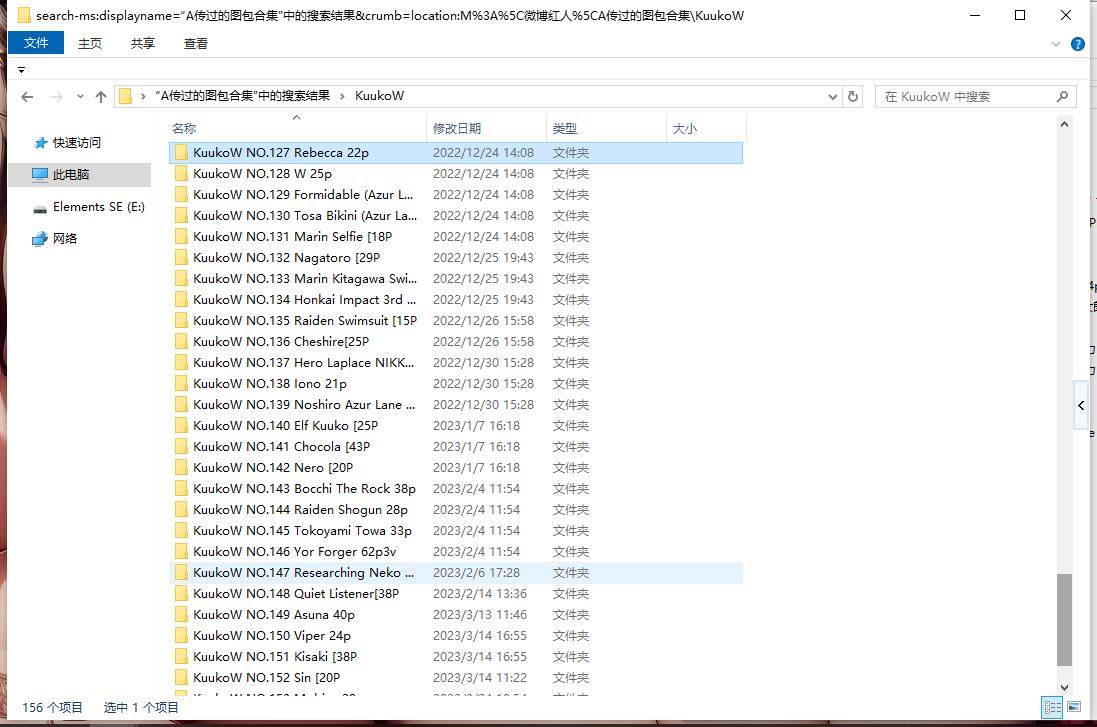Click folder icon of NO.150 Viper
Image resolution: width=1097 pixels, height=727 pixels.
(x=181, y=635)
